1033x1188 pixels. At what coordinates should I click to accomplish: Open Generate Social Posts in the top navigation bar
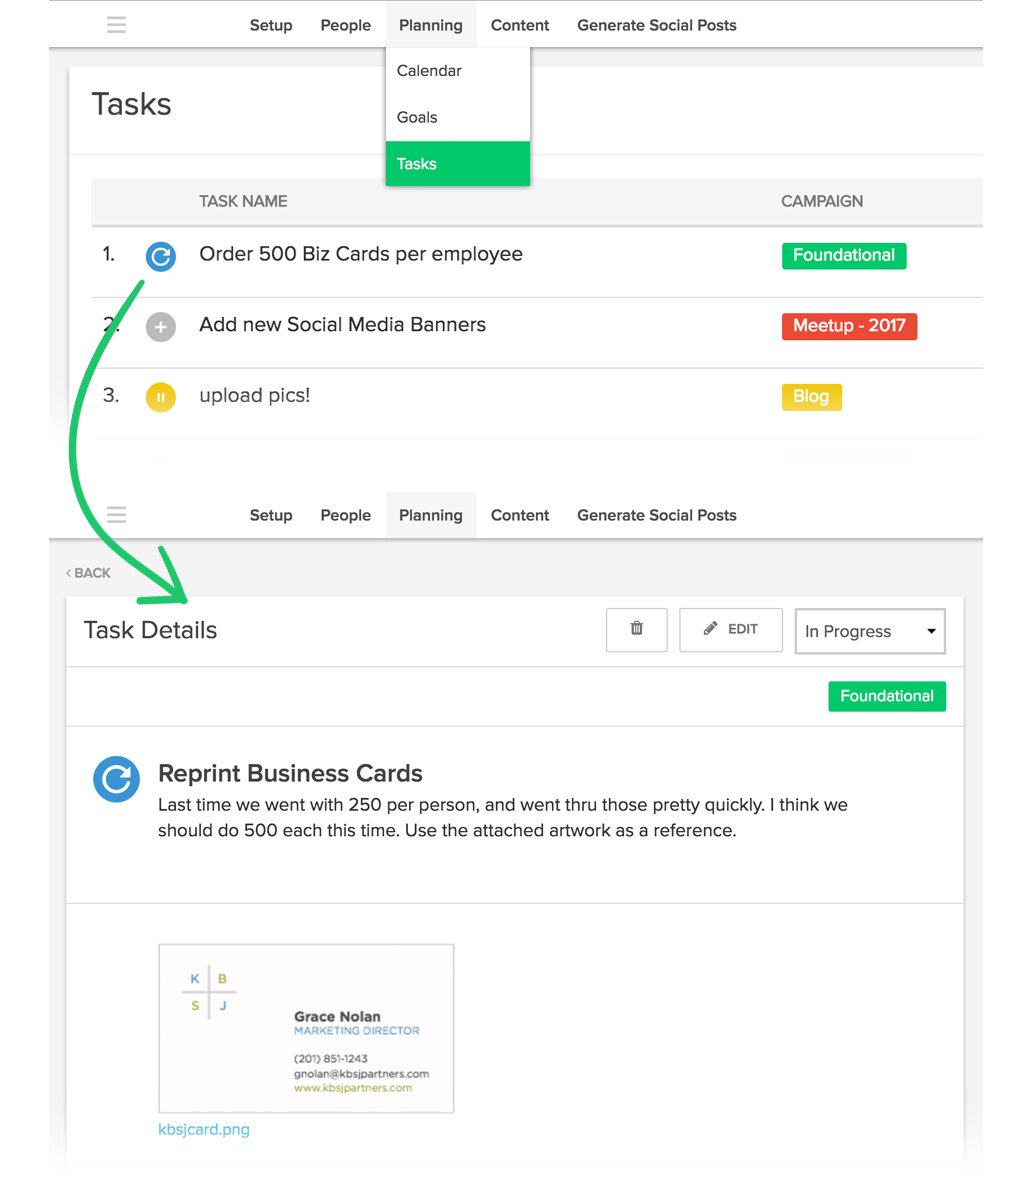point(656,25)
